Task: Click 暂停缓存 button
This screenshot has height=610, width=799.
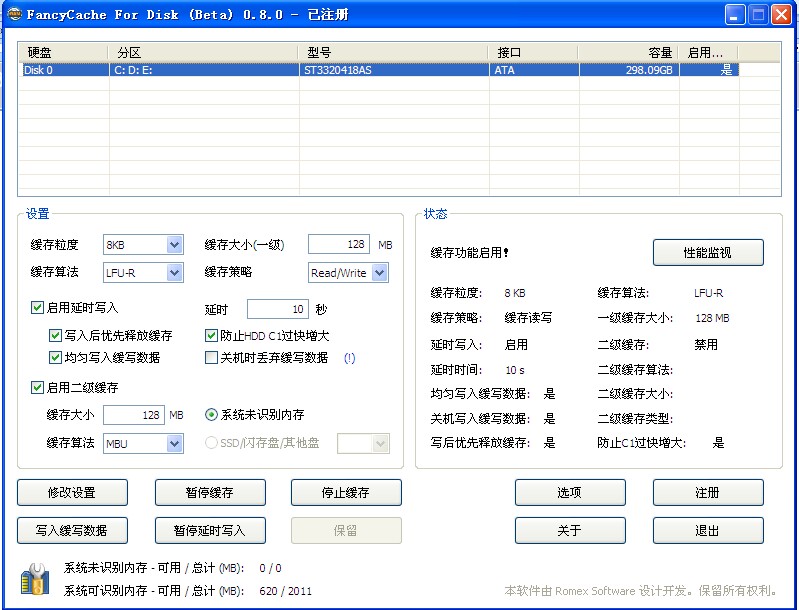Action: (x=210, y=492)
